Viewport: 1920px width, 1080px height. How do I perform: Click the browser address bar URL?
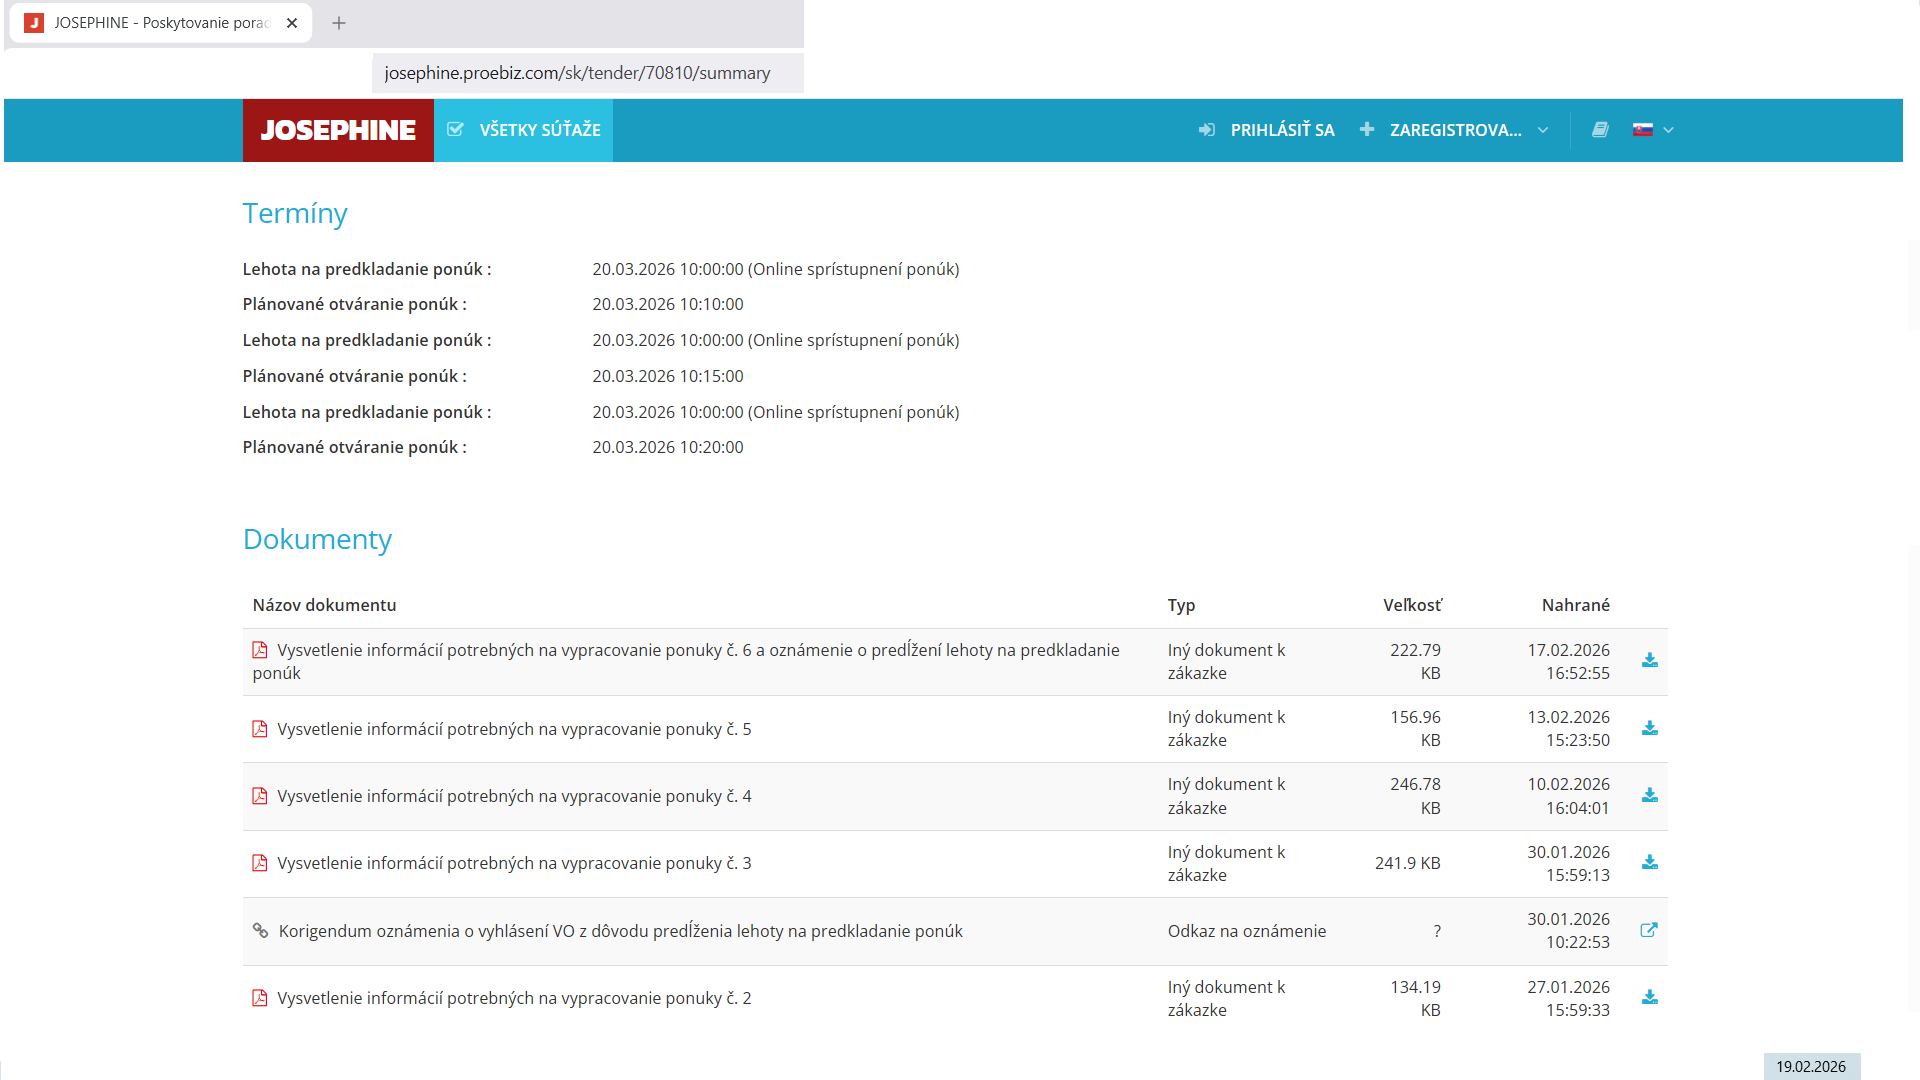tap(577, 73)
